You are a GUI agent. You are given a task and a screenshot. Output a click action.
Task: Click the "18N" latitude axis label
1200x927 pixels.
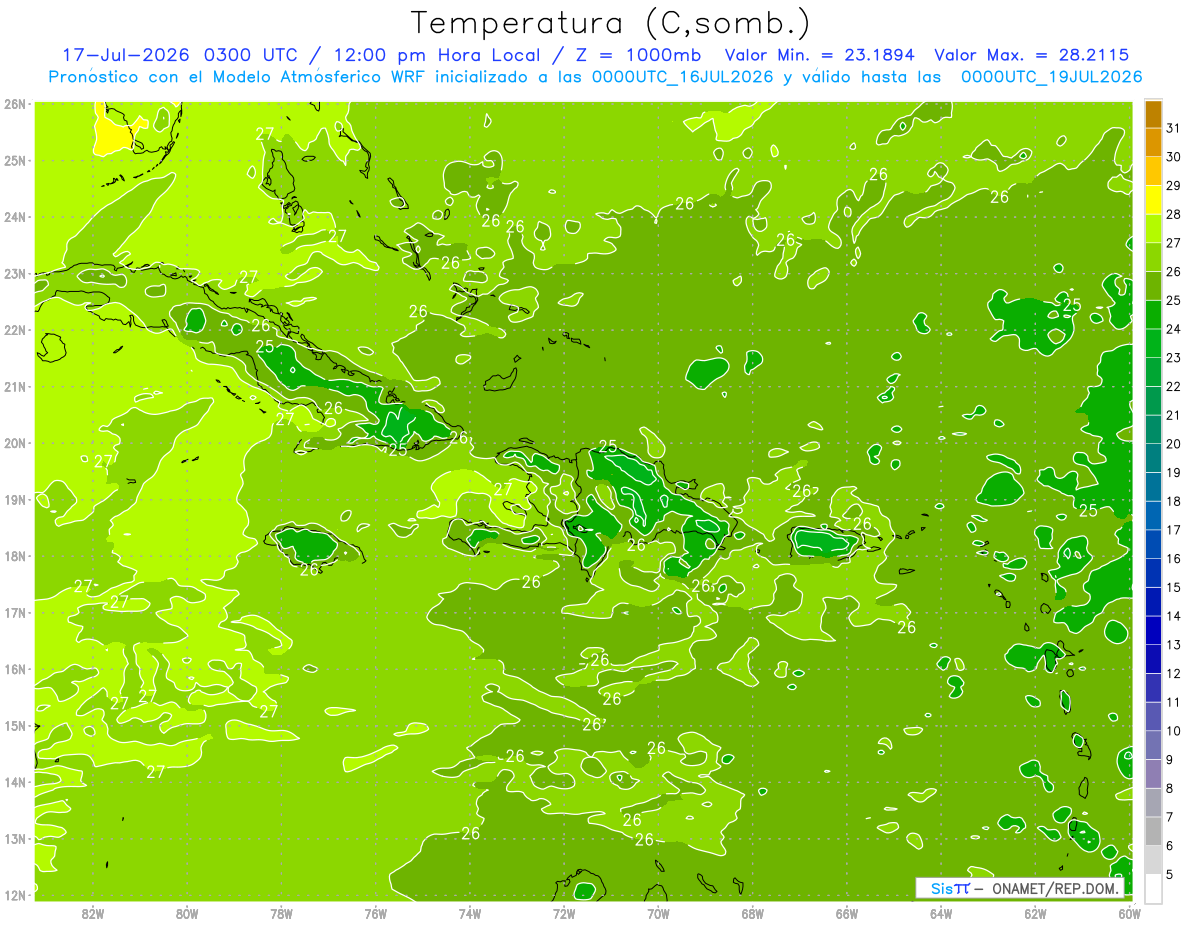(x=15, y=556)
